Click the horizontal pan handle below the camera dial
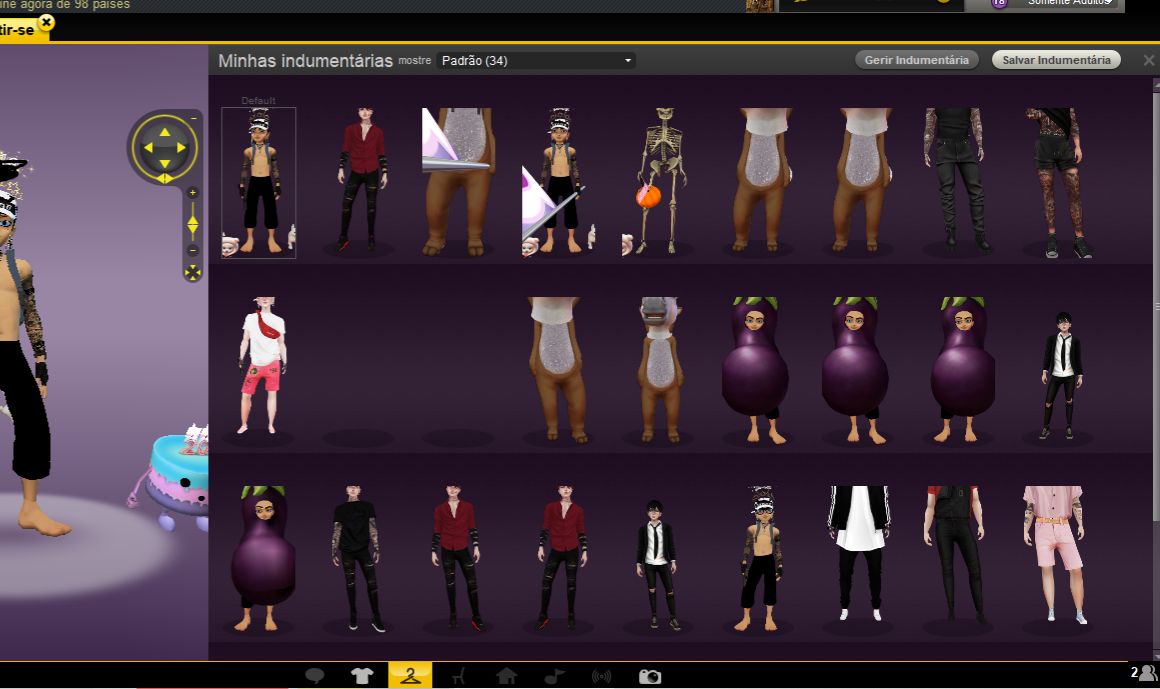The image size is (1160, 689). pyautogui.click(x=165, y=178)
